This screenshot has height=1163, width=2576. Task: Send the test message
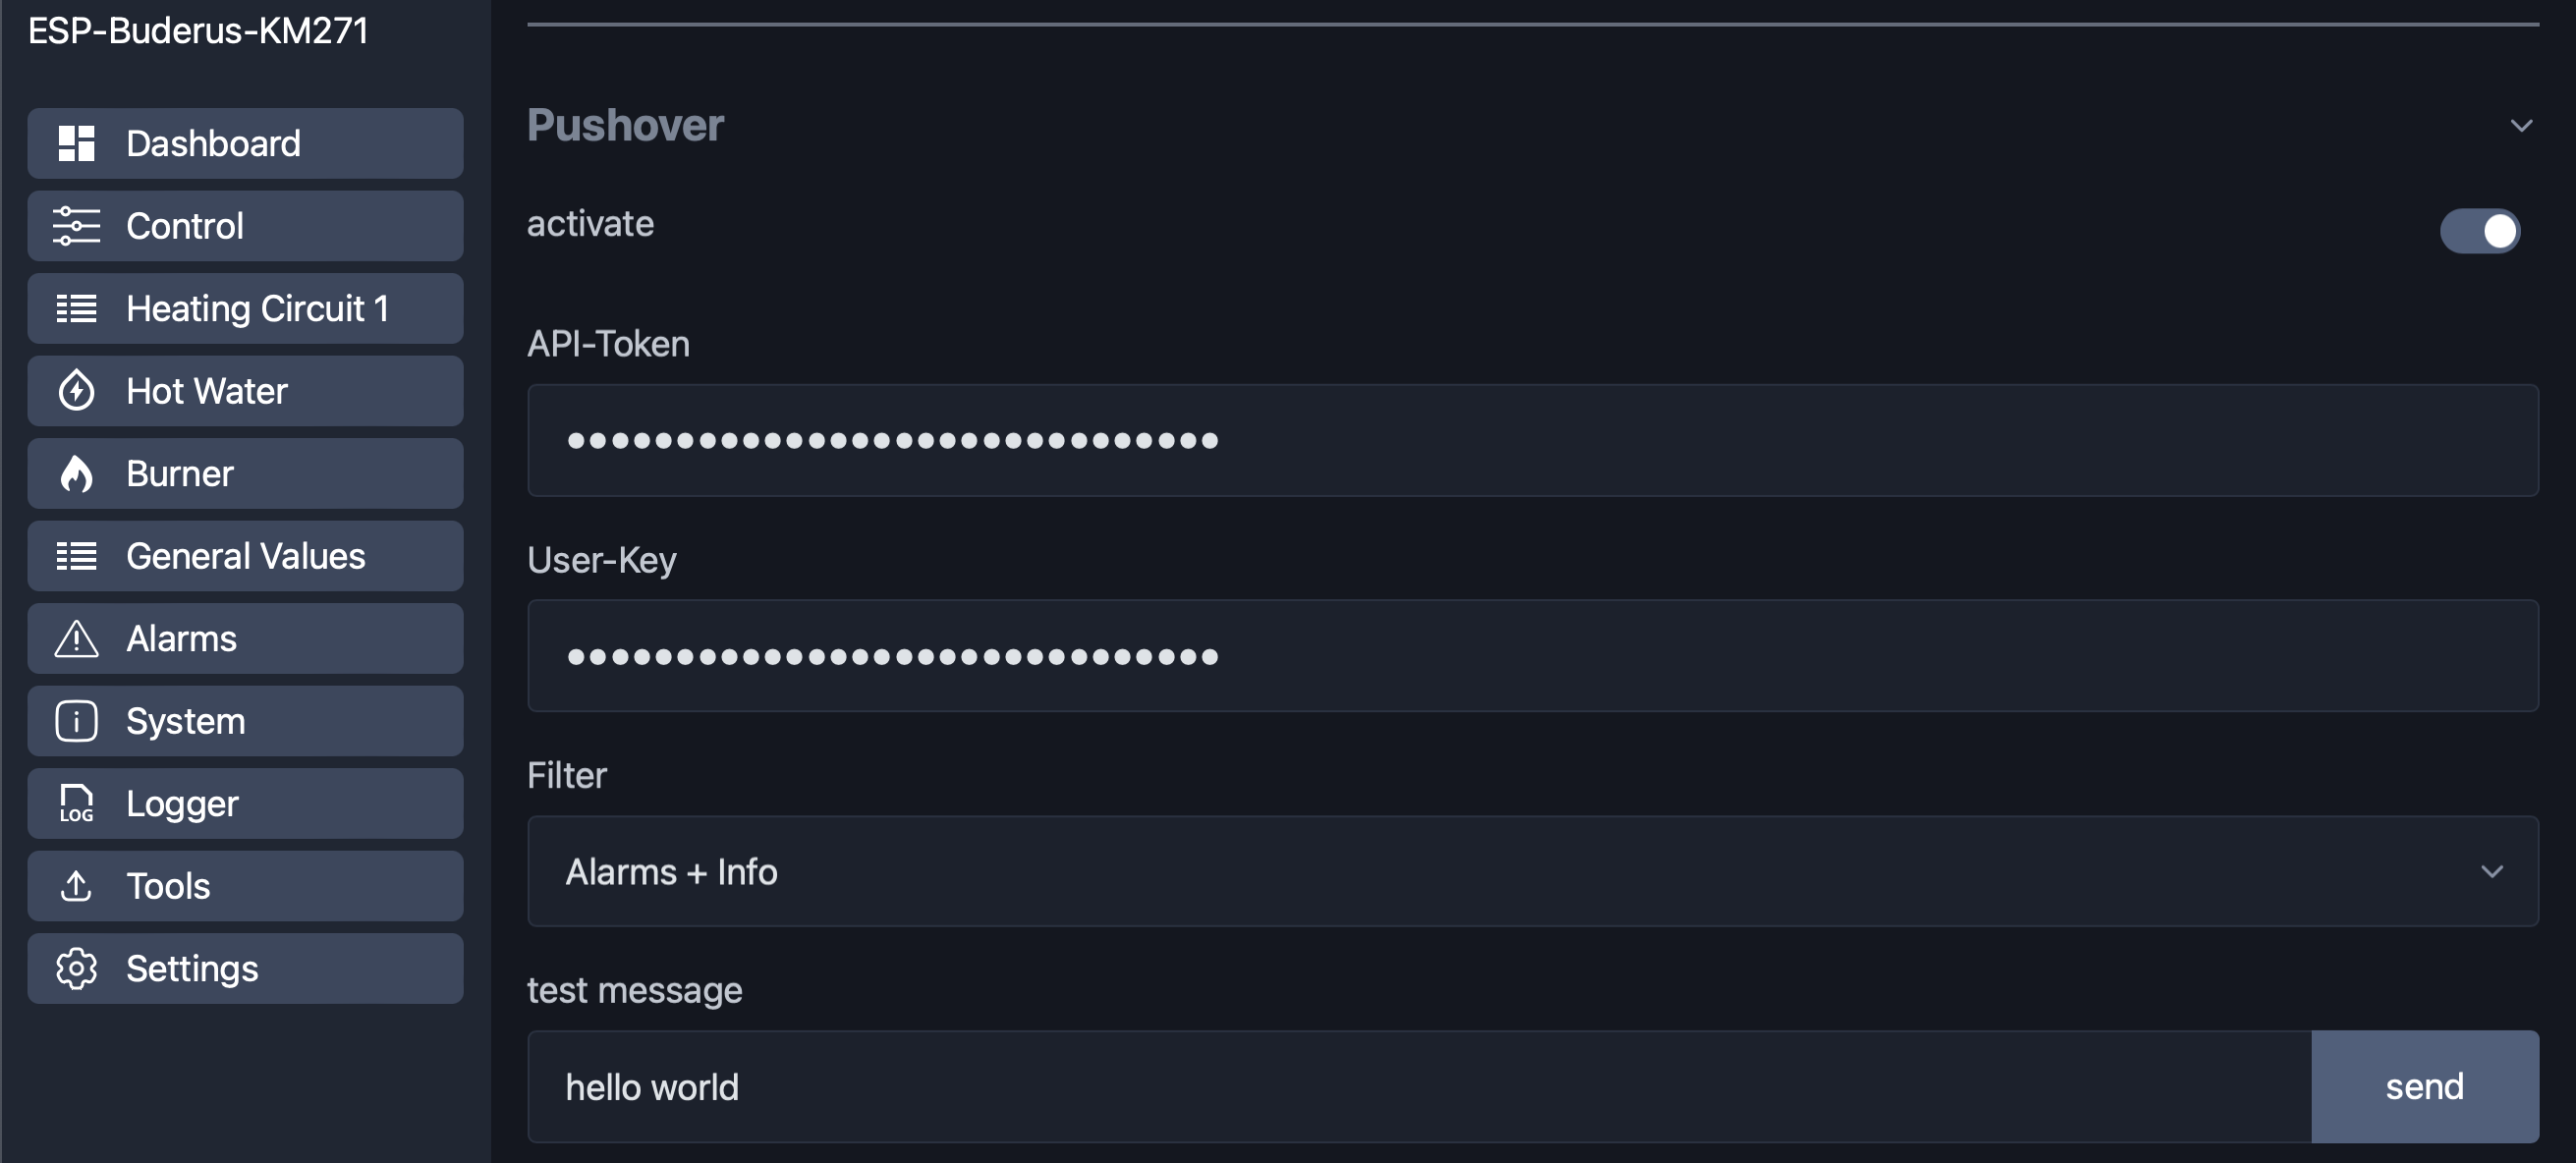(x=2424, y=1087)
